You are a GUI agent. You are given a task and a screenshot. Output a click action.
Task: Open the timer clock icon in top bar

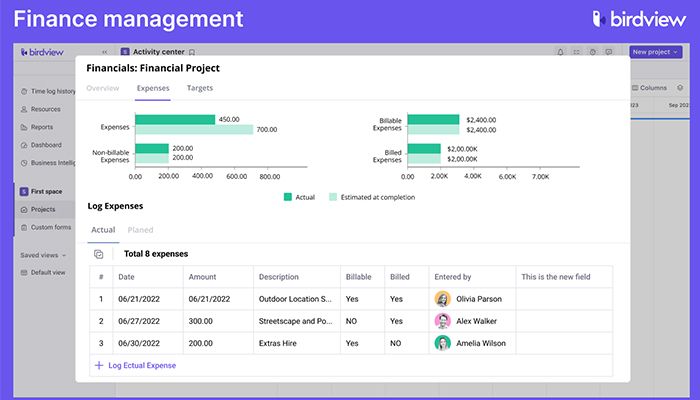point(594,52)
